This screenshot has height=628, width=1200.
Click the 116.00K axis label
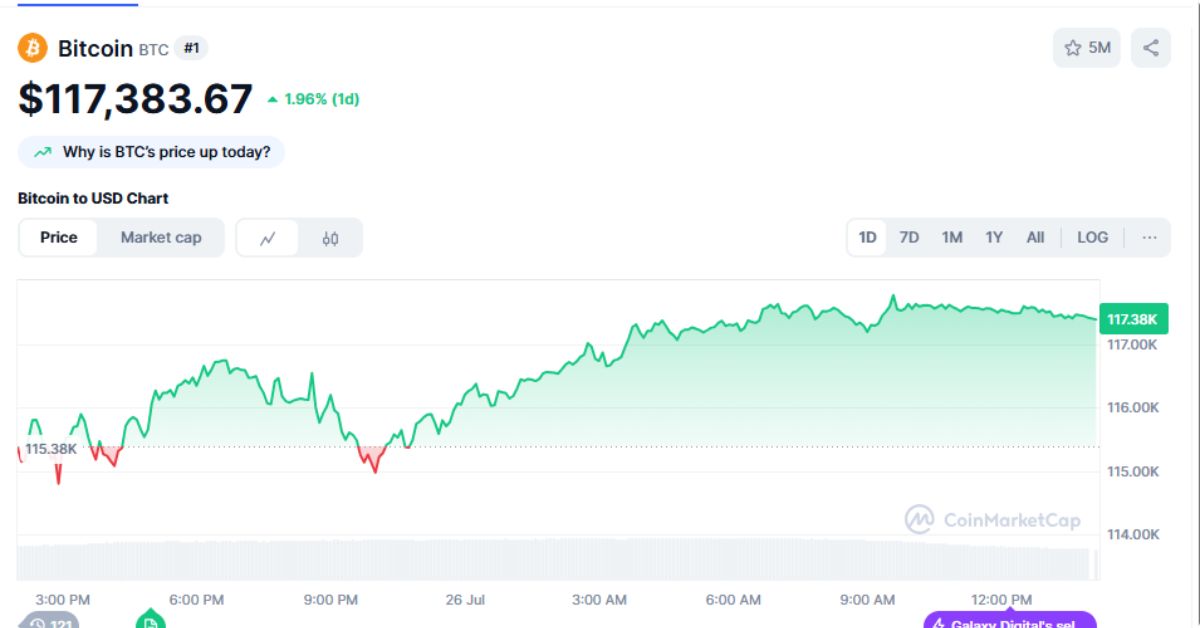click(x=1132, y=408)
